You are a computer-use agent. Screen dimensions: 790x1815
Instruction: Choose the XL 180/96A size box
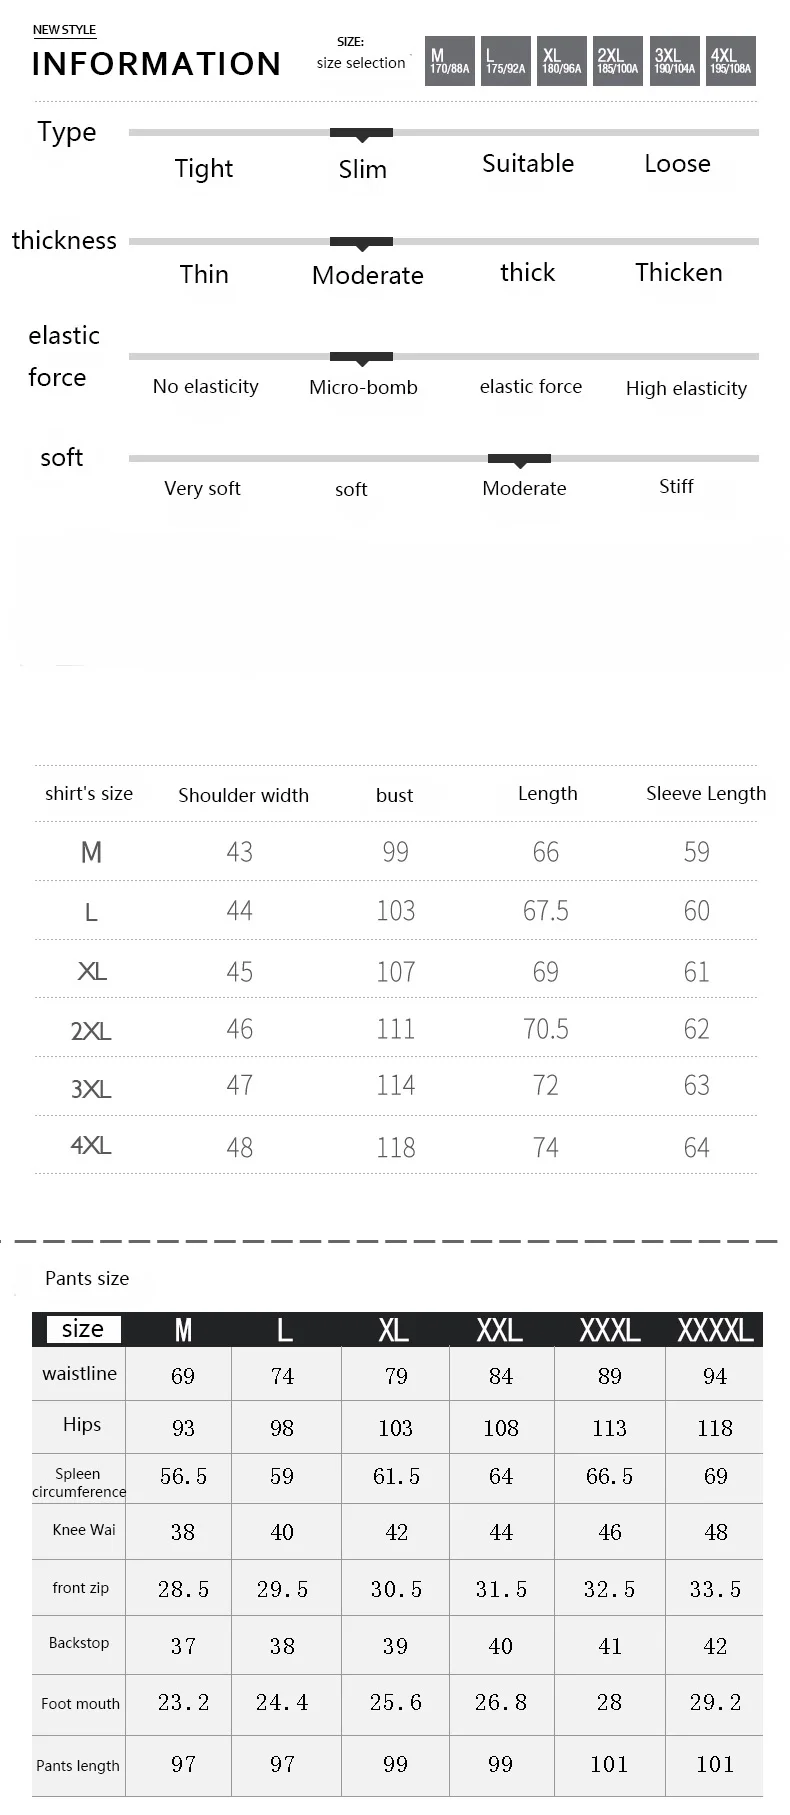562,61
